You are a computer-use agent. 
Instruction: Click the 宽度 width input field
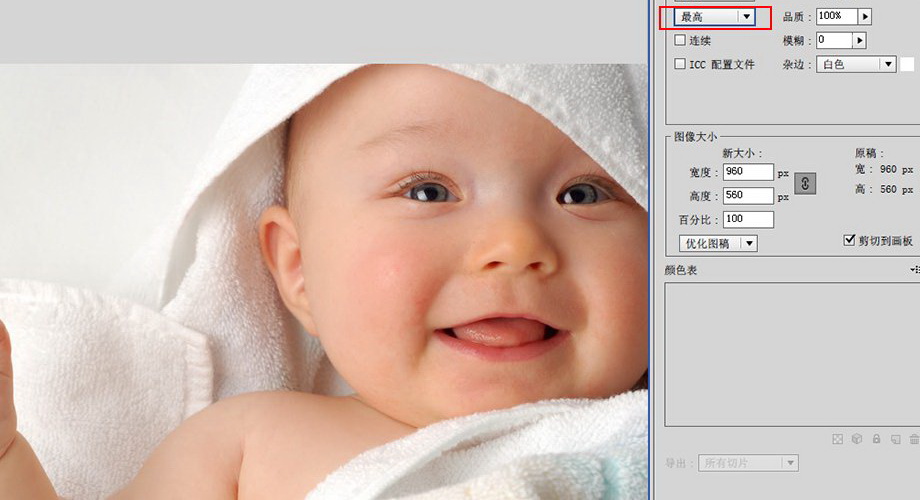pyautogui.click(x=748, y=172)
